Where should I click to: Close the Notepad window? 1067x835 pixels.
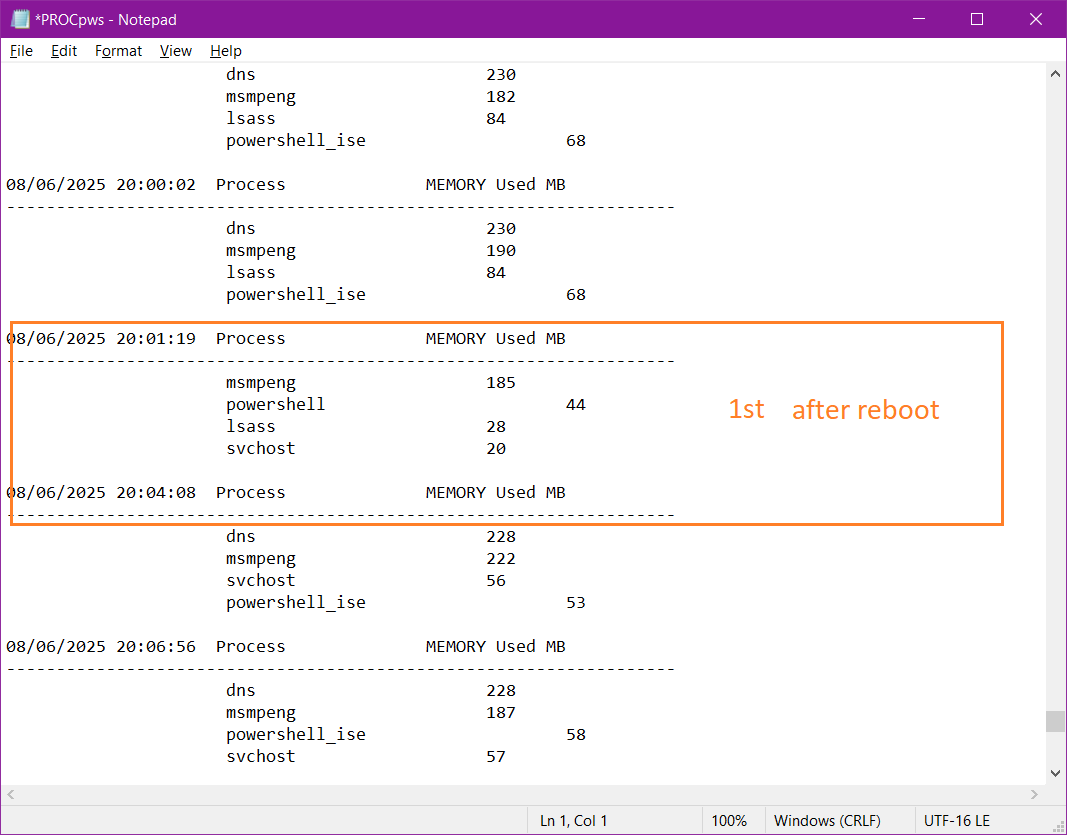point(1036,19)
